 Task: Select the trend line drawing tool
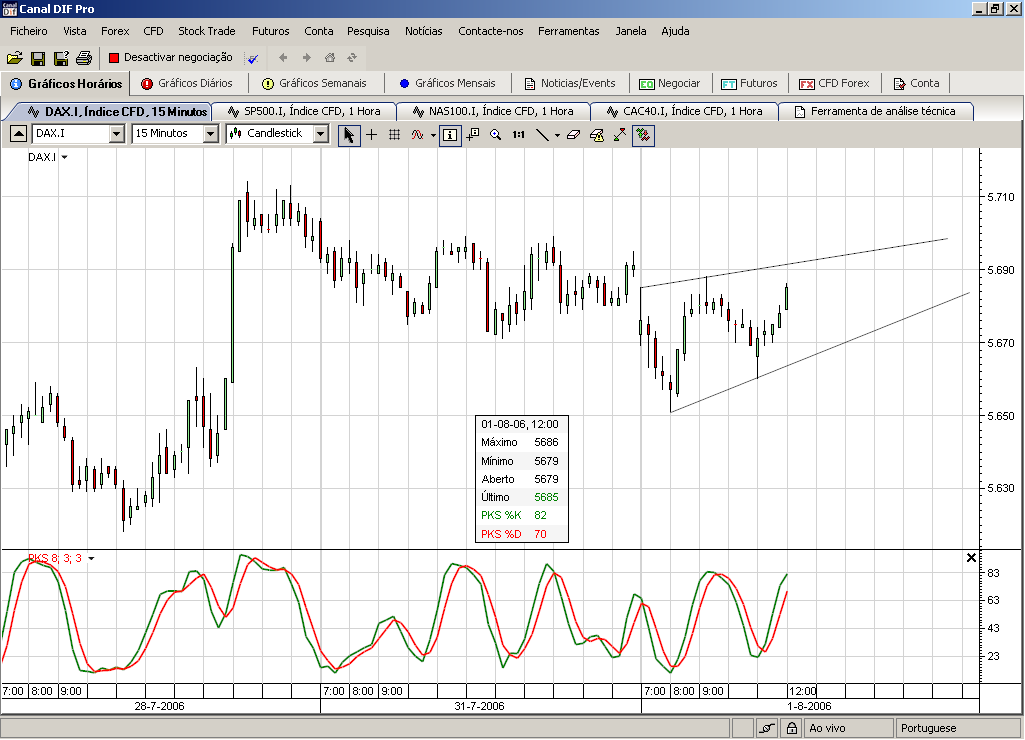click(542, 135)
